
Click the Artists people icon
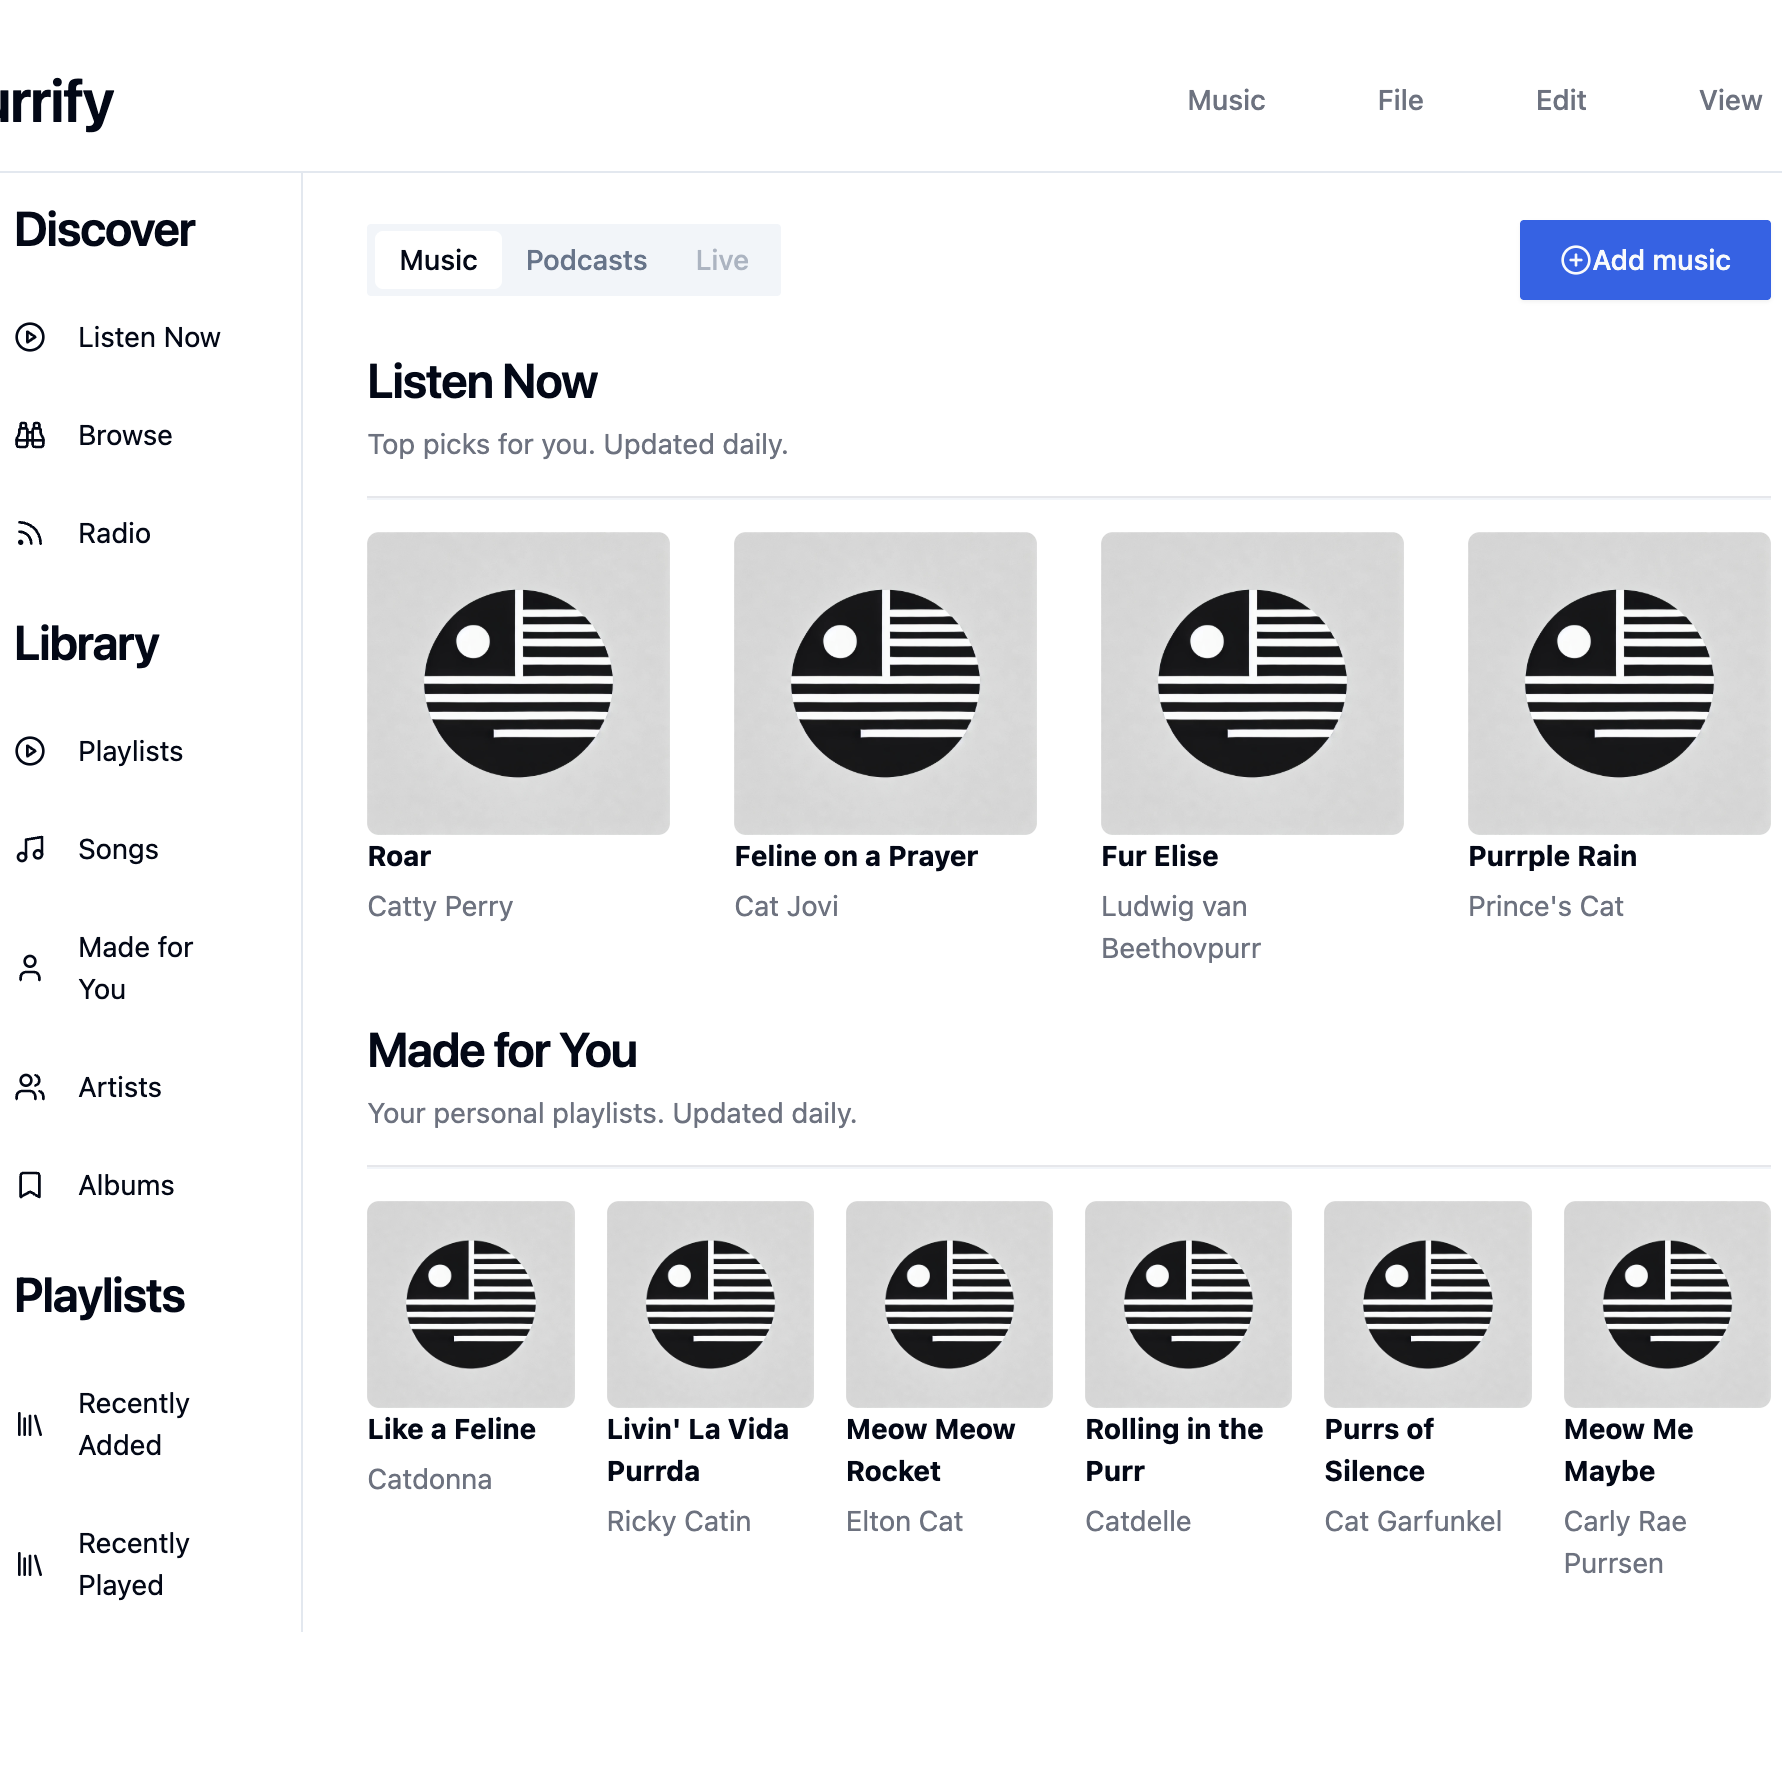click(30, 1087)
